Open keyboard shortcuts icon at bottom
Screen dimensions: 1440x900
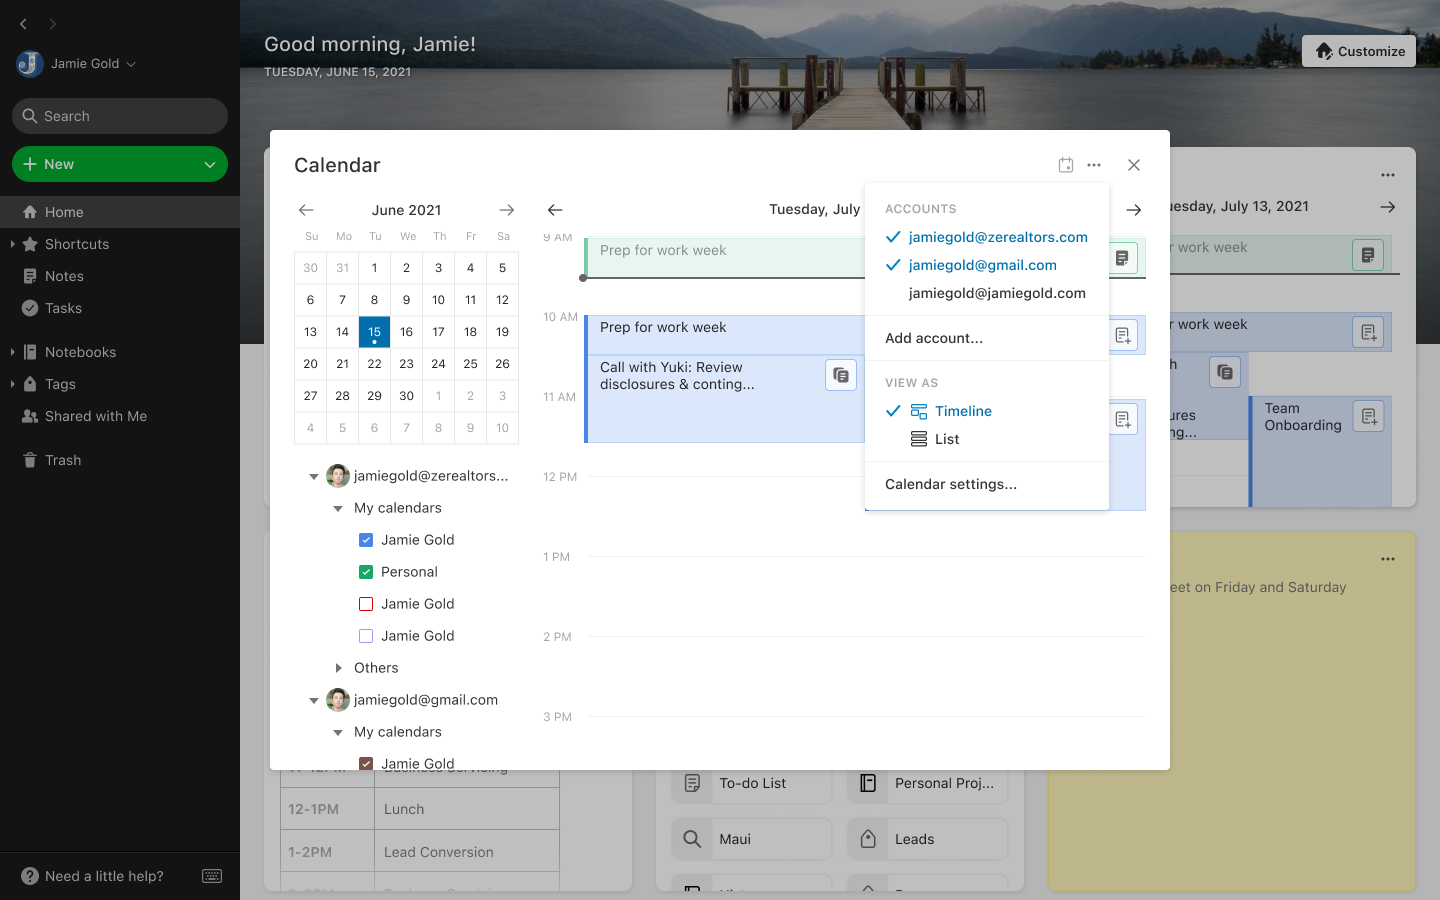click(x=212, y=876)
